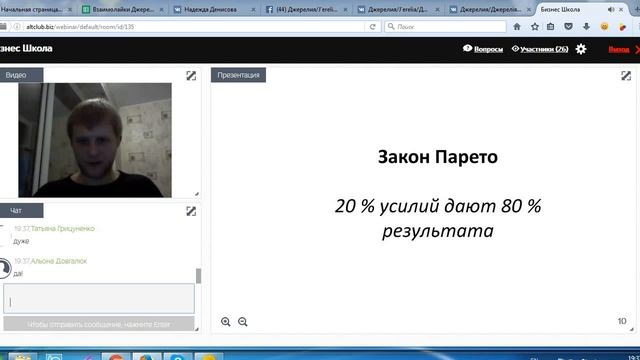Mute audio on Бизнес Школа tab
The width and height of the screenshot is (640, 360).
click(611, 9)
